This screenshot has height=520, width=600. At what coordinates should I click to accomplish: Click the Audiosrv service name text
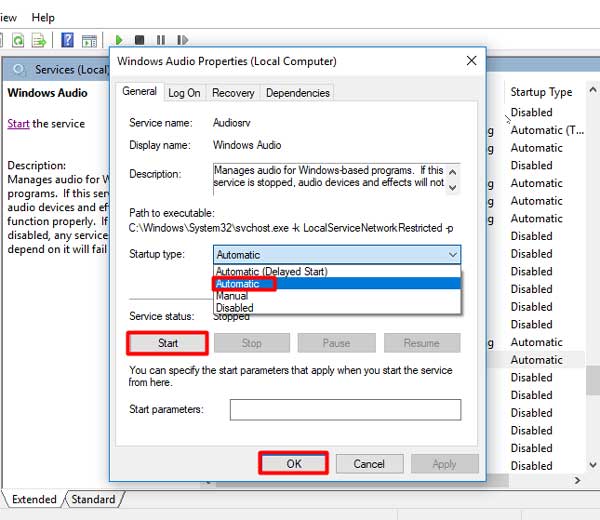click(232, 123)
